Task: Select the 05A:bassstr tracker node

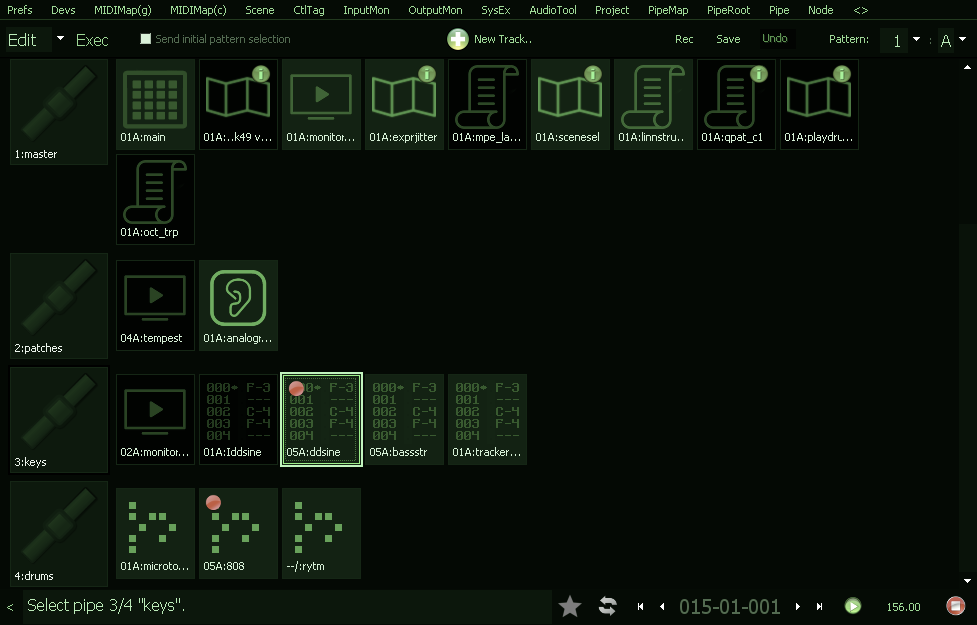Action: [x=404, y=418]
